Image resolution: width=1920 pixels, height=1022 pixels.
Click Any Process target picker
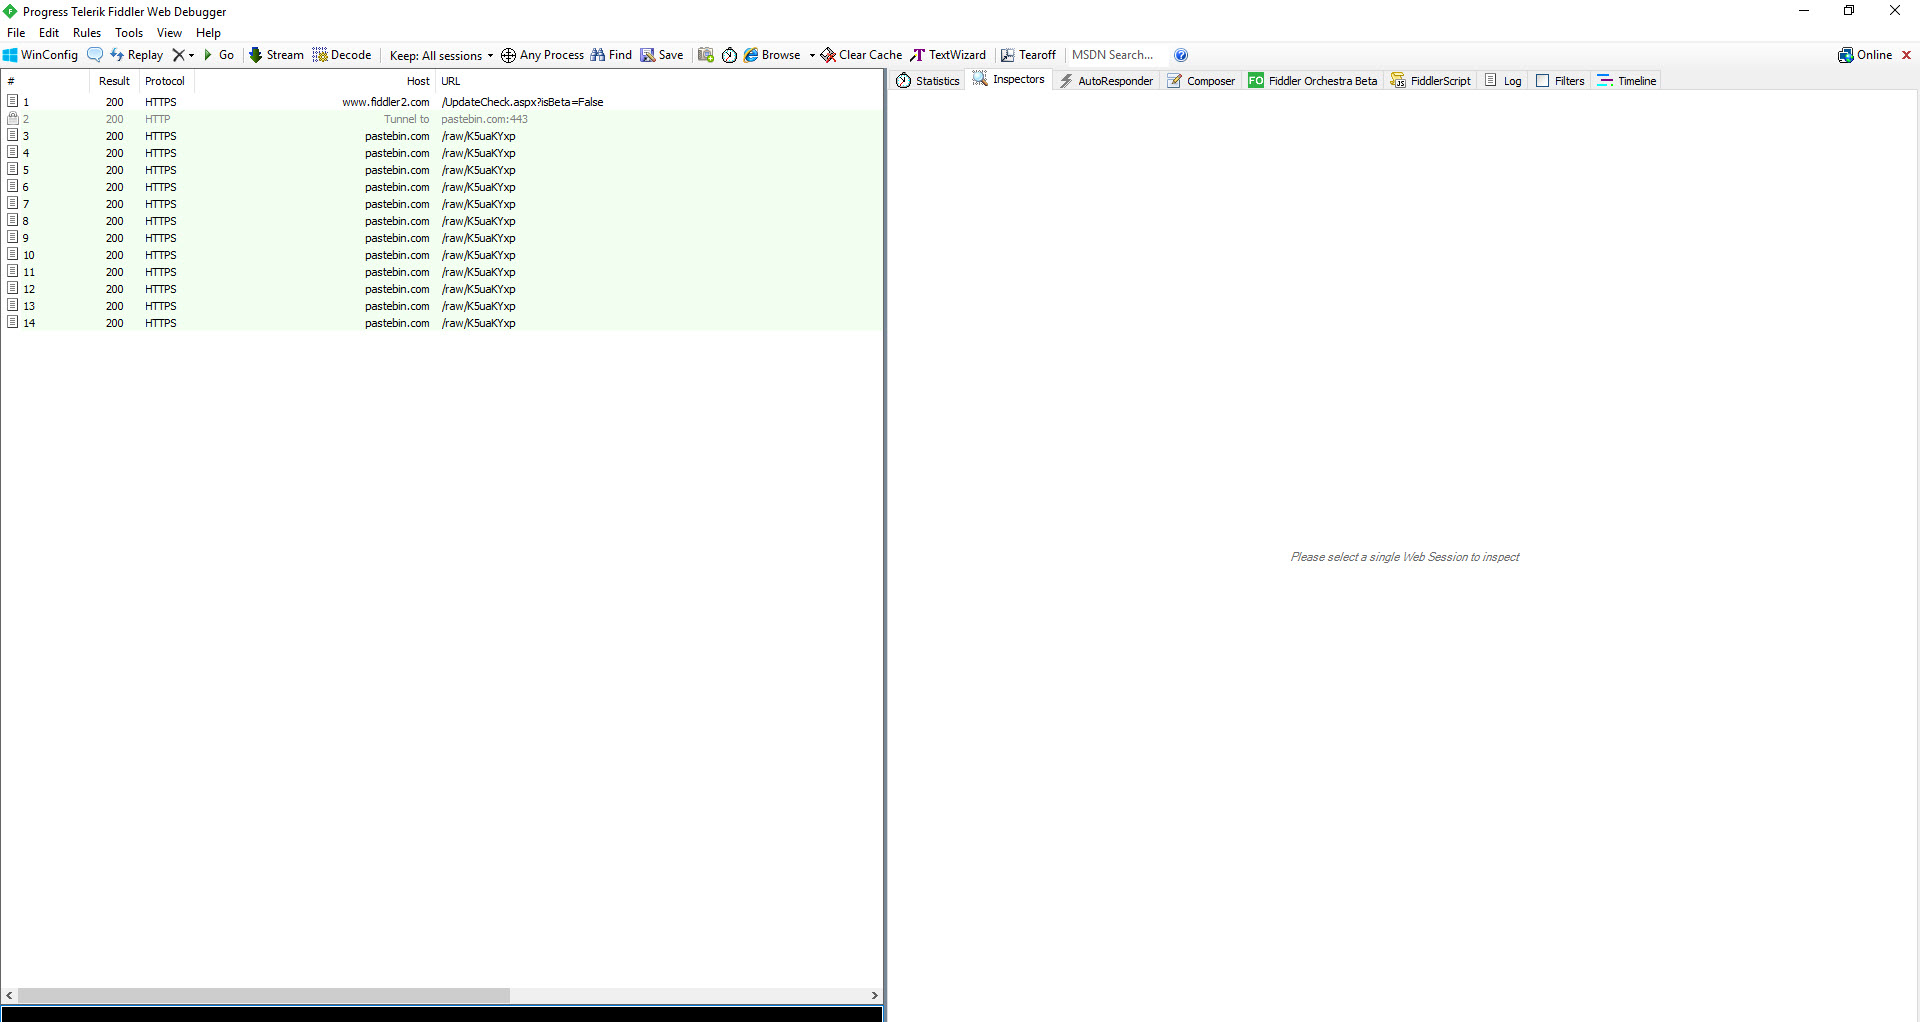(x=542, y=55)
